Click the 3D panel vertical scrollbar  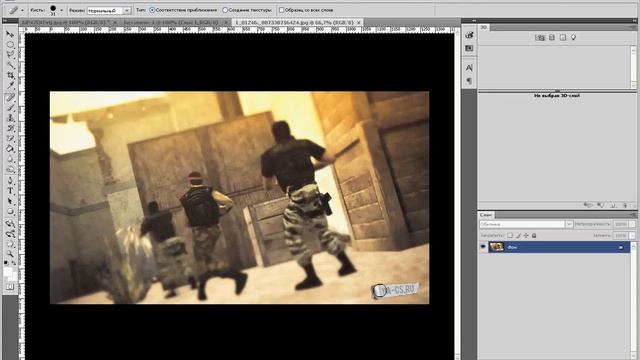point(633,67)
